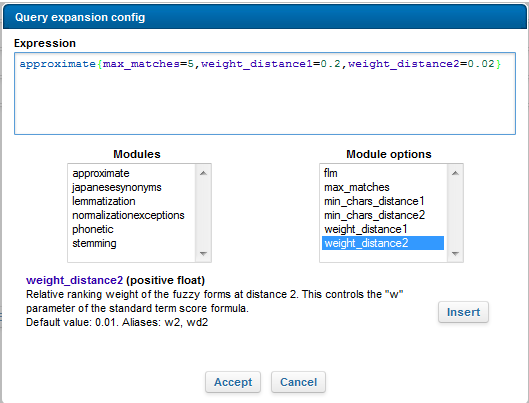Select normalizationexceptions module entry
The image size is (529, 403).
point(132,215)
